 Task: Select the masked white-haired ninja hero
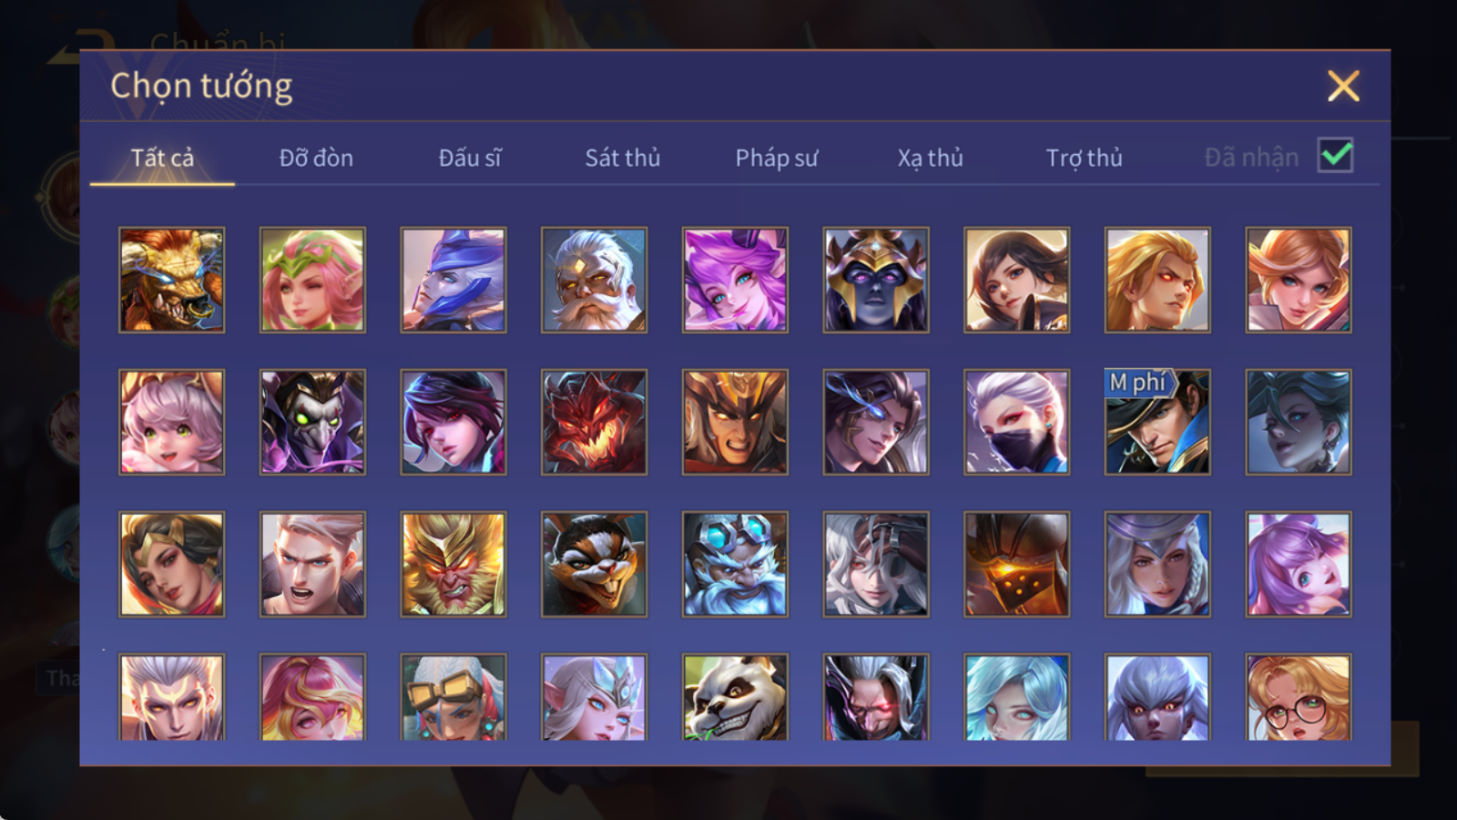(1016, 422)
